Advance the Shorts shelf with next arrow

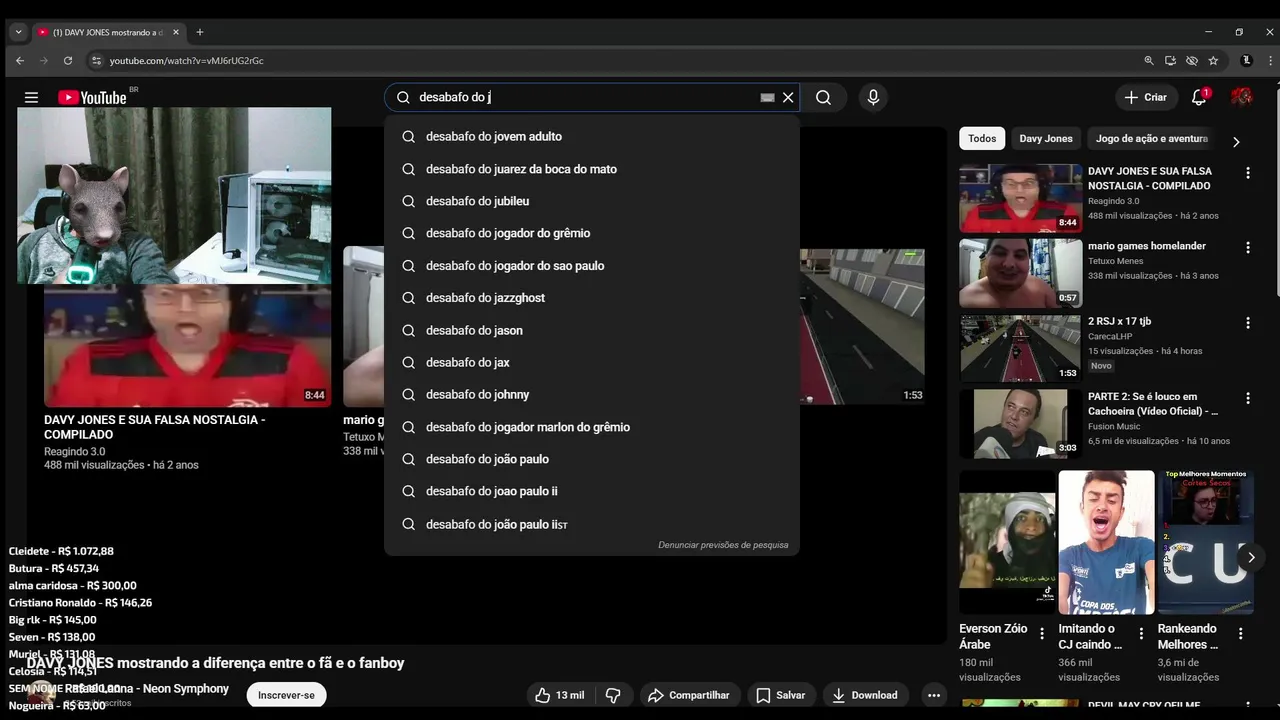tap(1251, 557)
